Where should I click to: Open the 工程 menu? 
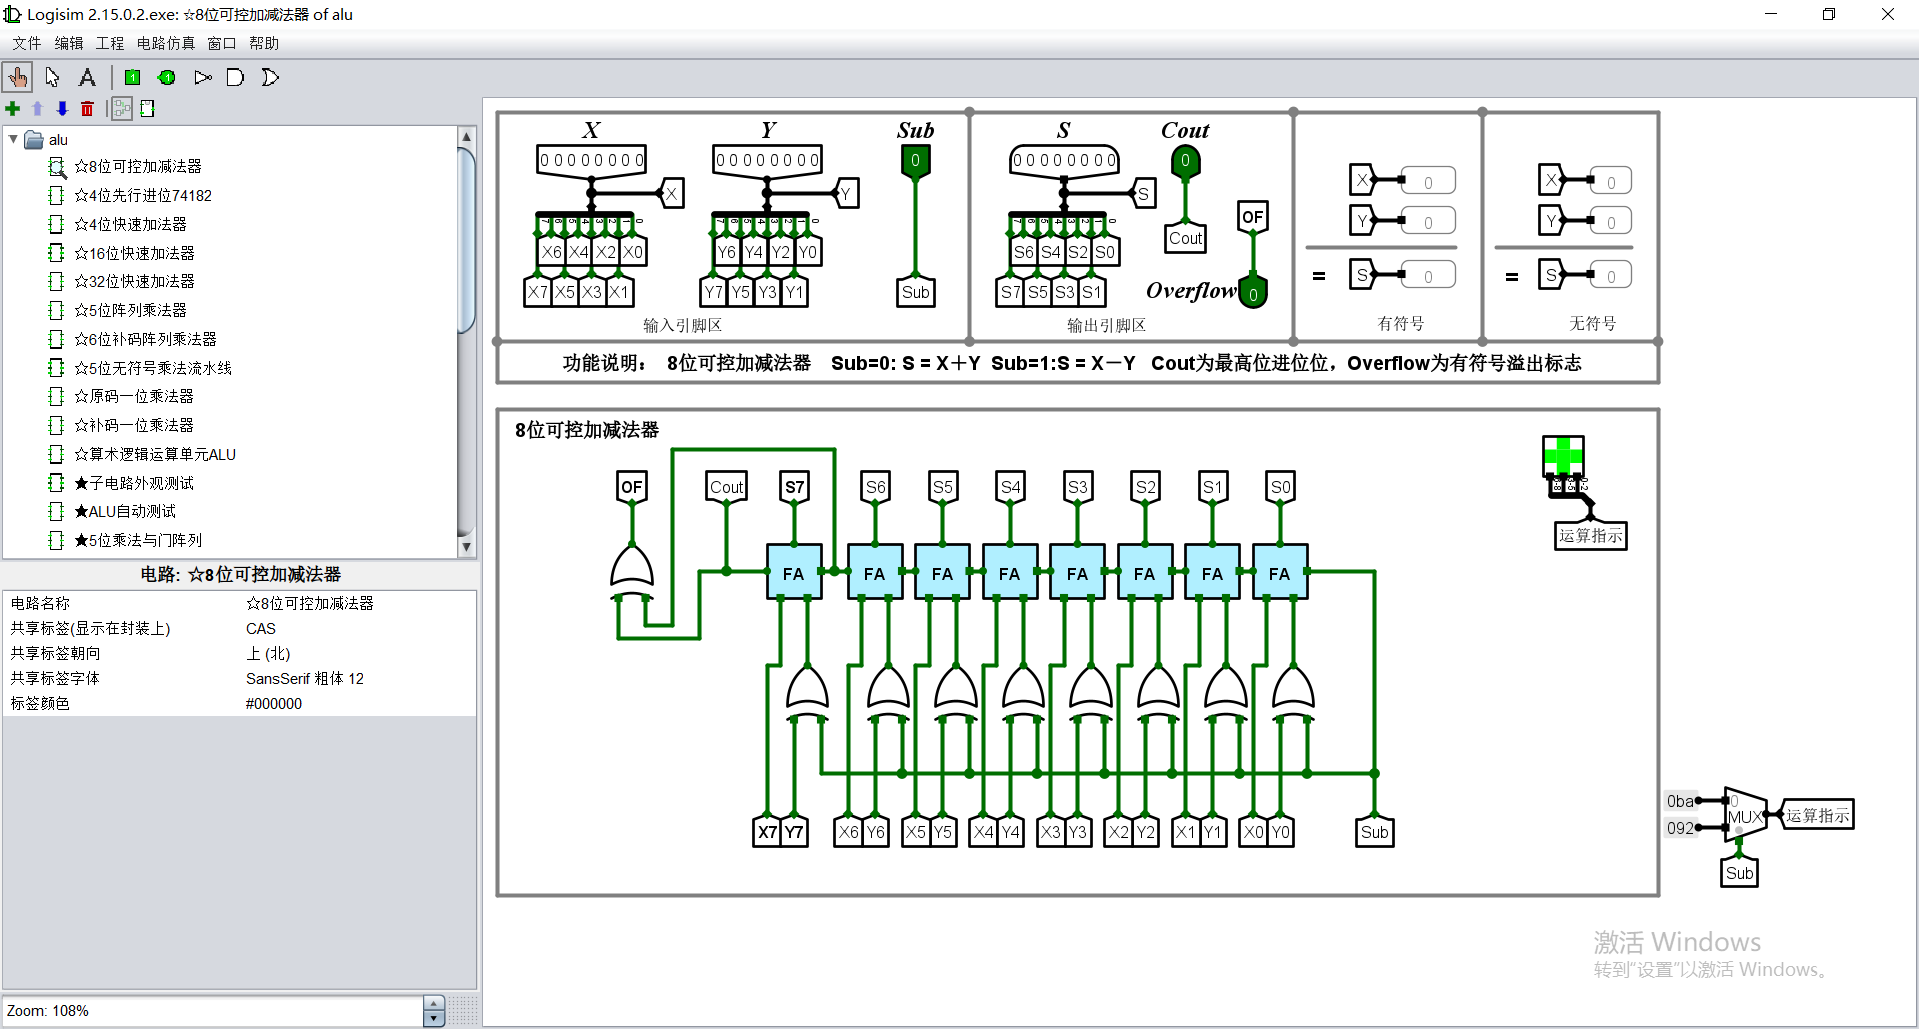click(110, 43)
